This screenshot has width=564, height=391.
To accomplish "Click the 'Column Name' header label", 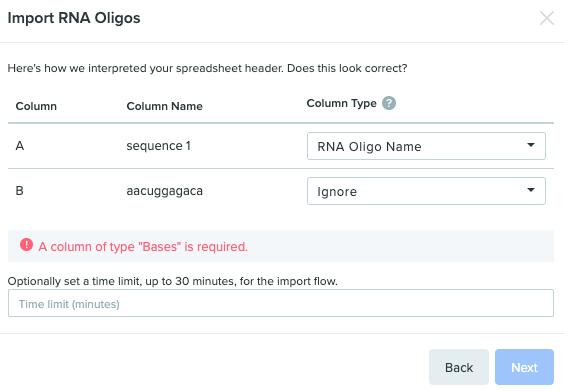I will 164,106.
